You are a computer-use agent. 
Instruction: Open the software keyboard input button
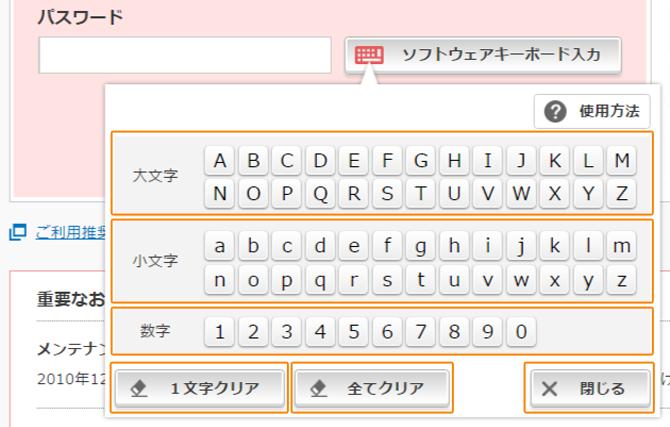click(x=483, y=55)
